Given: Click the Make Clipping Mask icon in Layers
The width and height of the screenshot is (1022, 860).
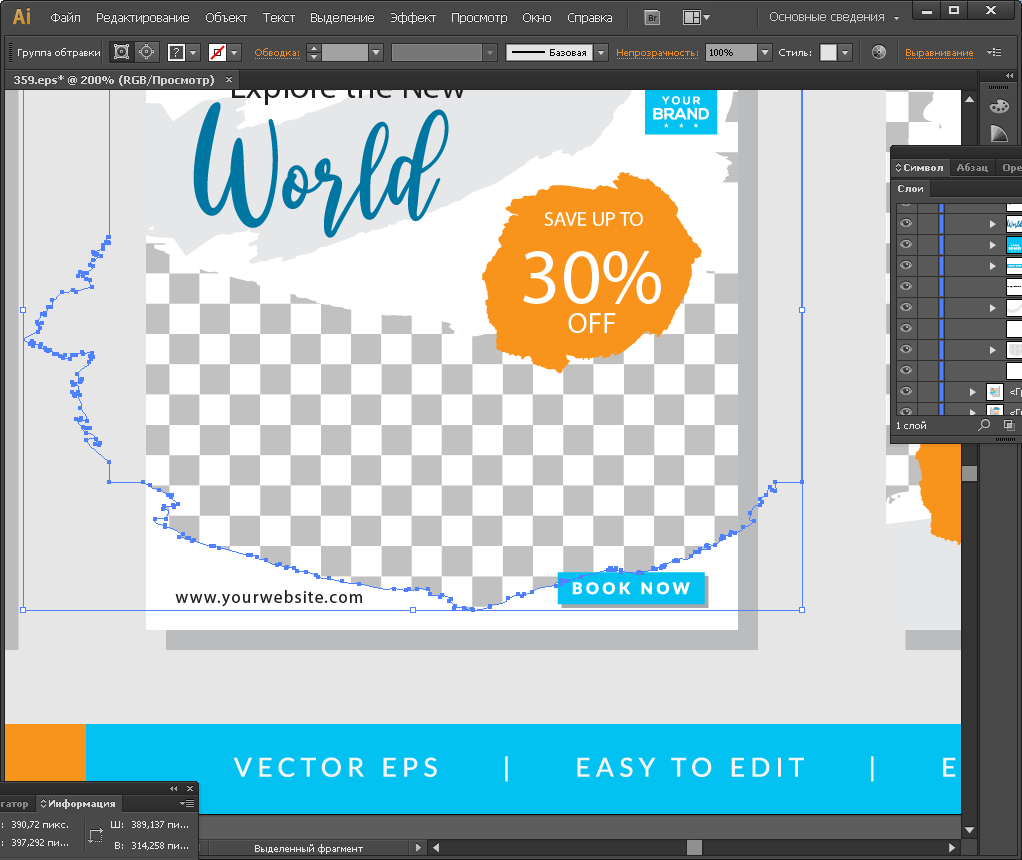Looking at the screenshot, I should [1008, 425].
